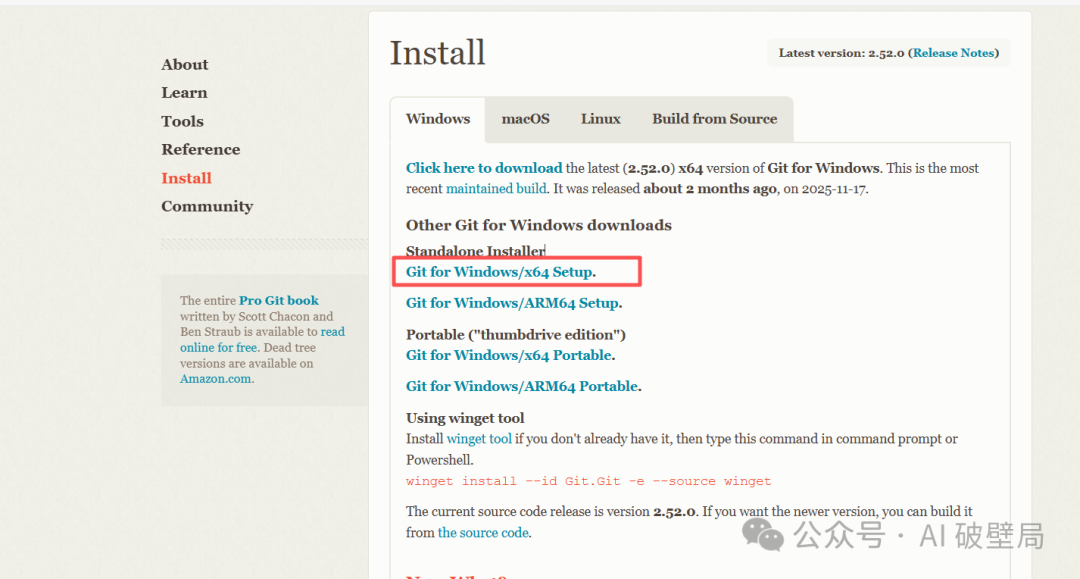Click the 'Click here to download' link
1080x579 pixels.
484,168
